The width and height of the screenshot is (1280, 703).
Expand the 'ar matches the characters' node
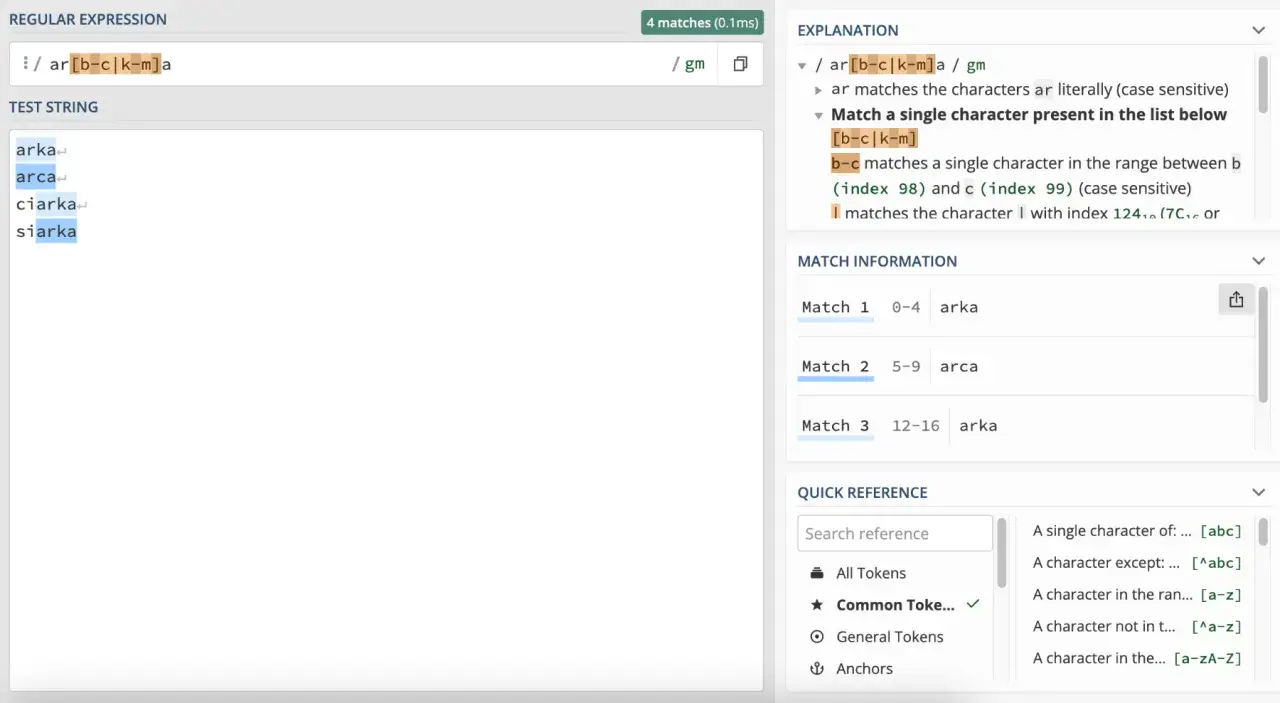click(x=819, y=90)
